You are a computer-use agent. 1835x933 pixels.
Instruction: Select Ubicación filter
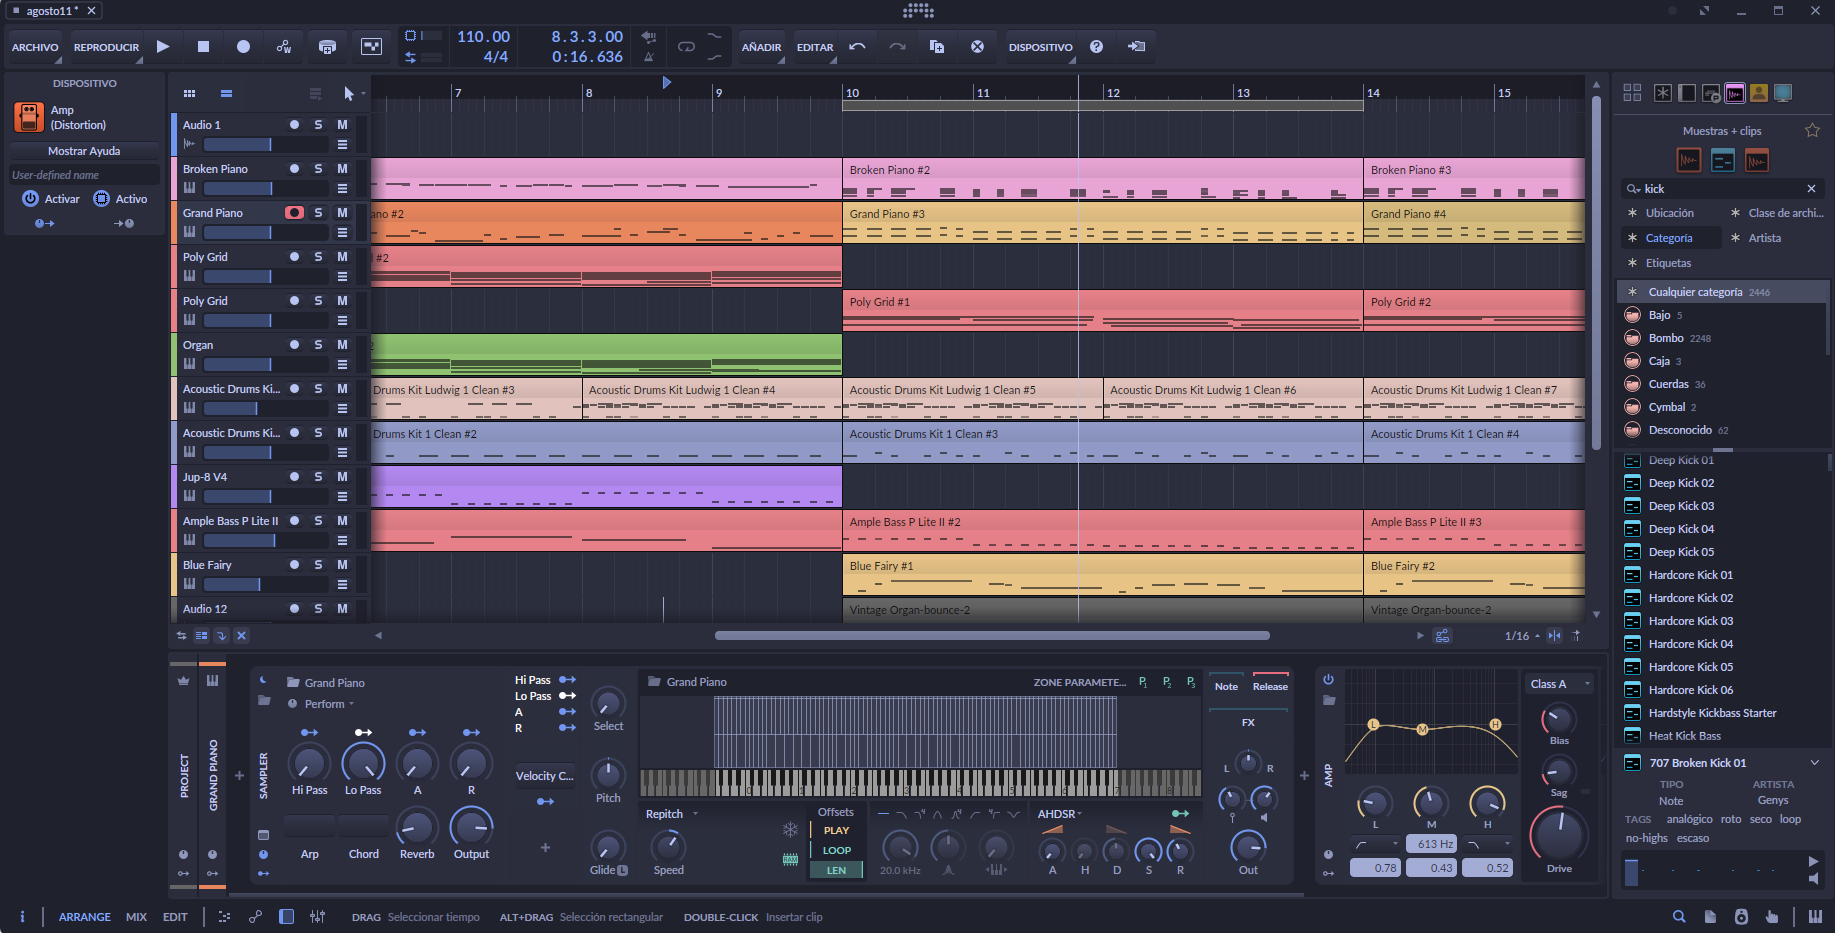(1669, 213)
